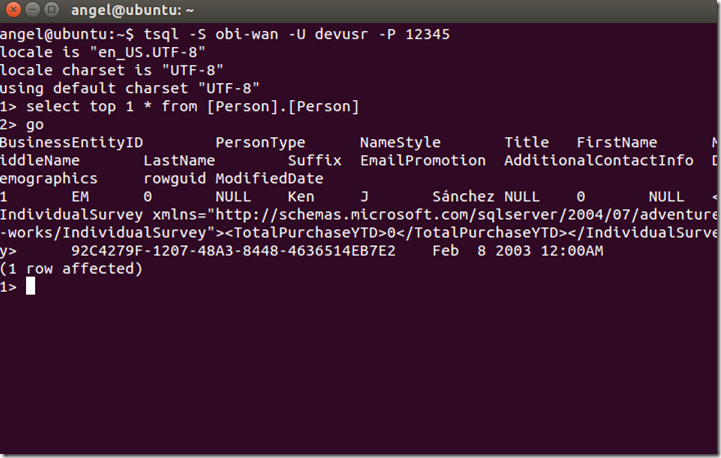The height and width of the screenshot is (458, 721).
Task: Click the EmailPromotion column header
Action: click(x=423, y=160)
